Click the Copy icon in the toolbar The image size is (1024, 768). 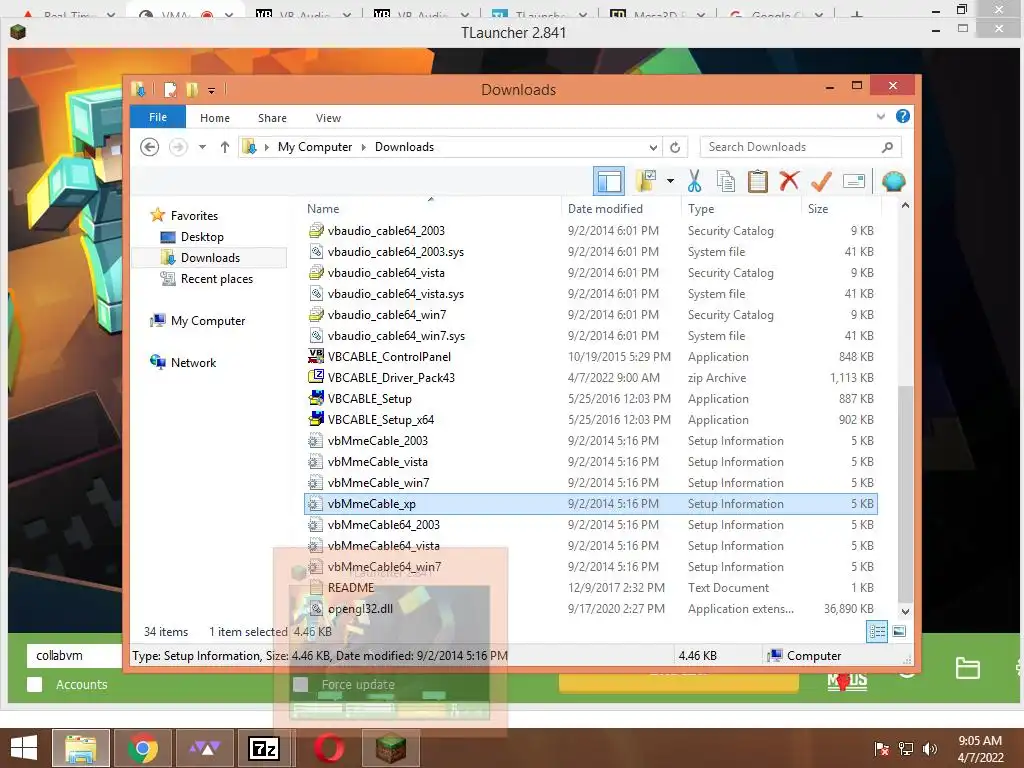point(726,182)
